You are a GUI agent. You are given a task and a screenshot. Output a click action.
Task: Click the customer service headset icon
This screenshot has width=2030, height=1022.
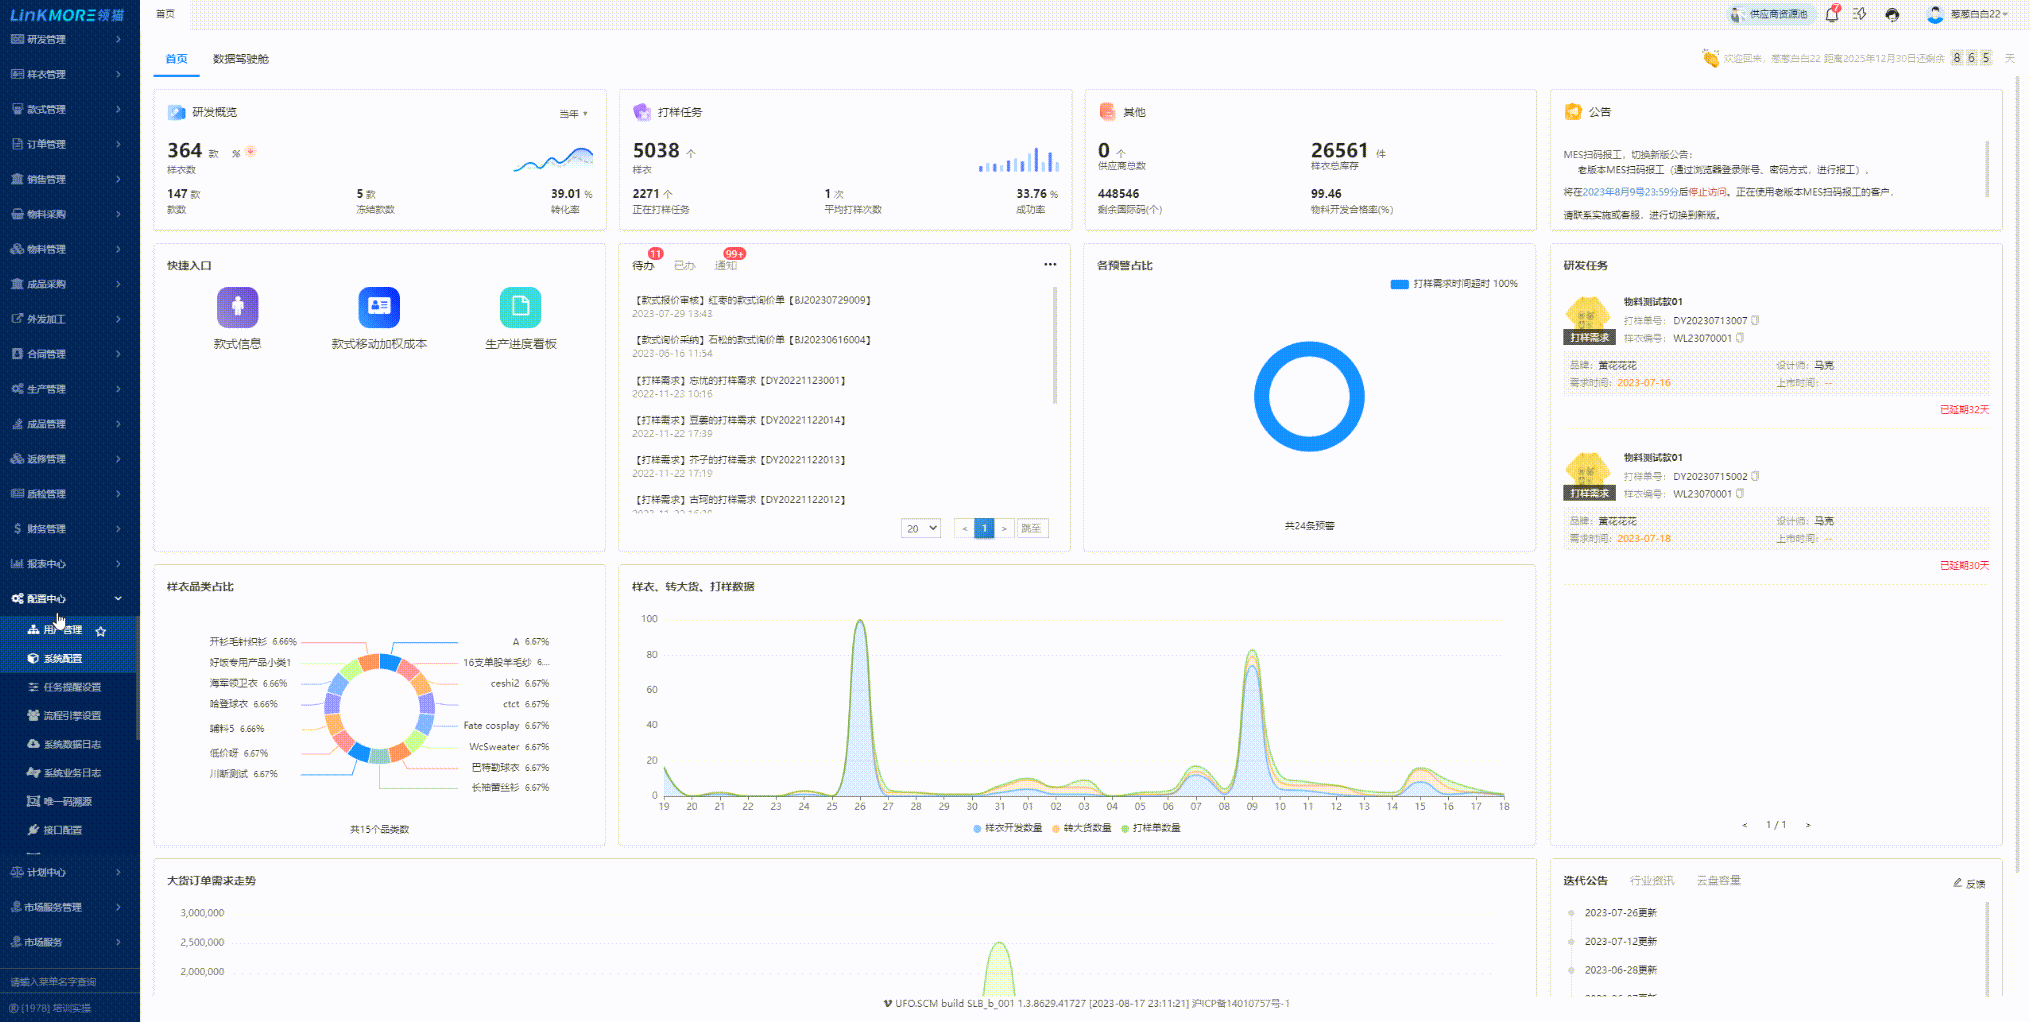1892,14
